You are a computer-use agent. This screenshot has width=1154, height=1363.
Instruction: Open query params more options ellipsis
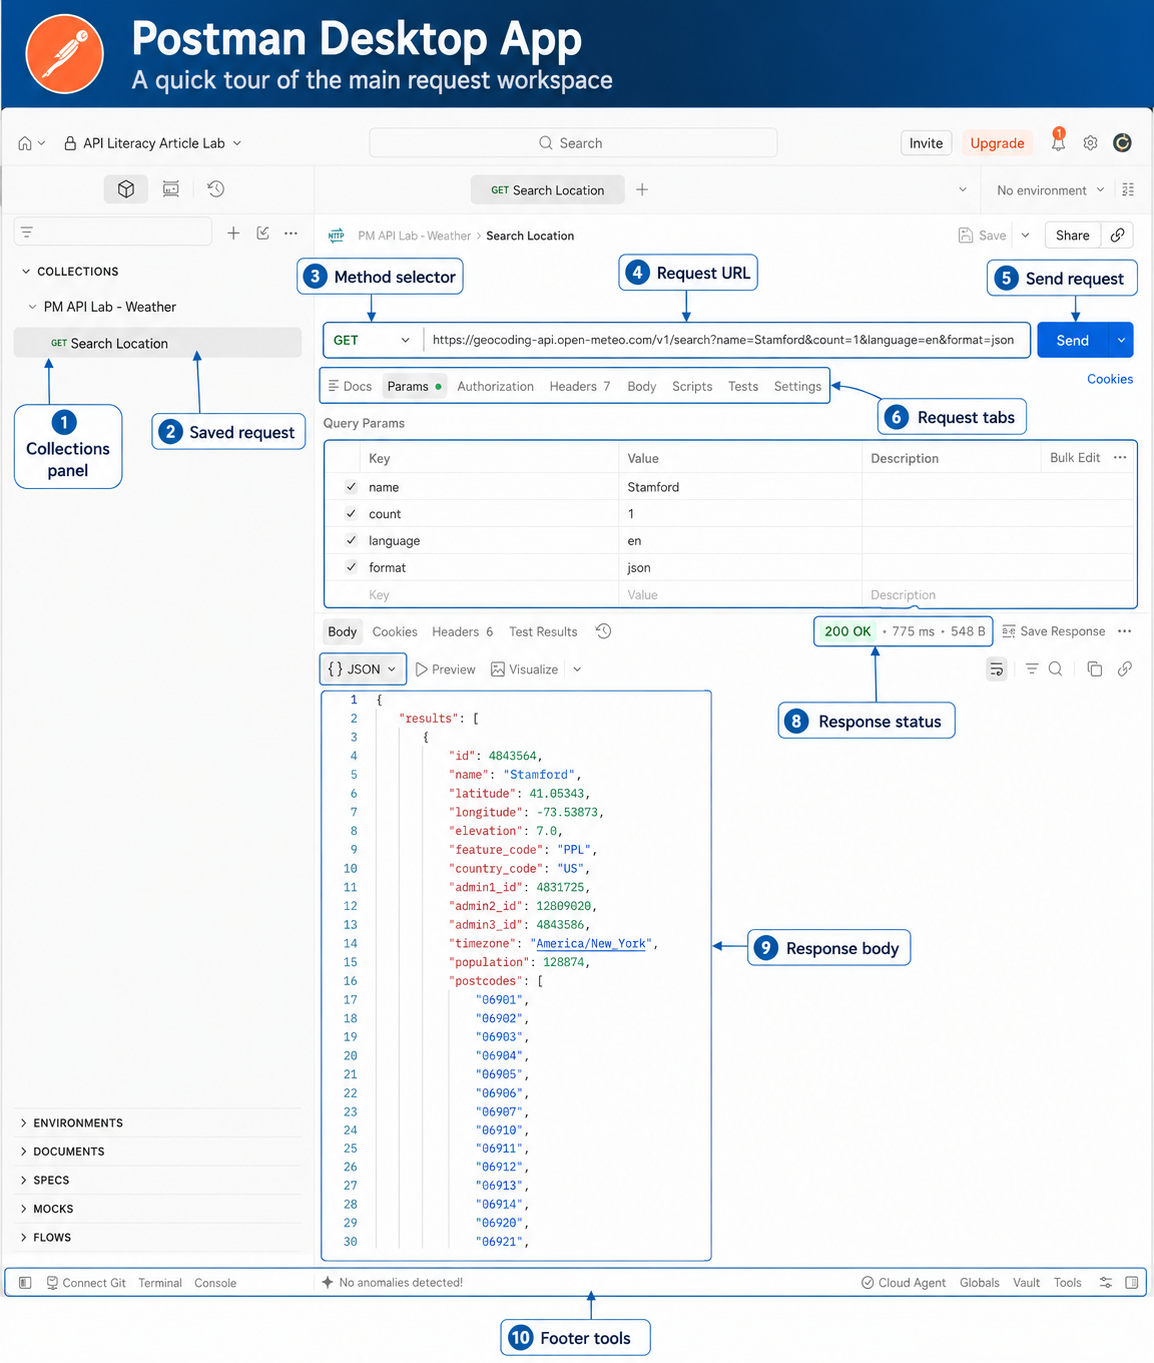coord(1120,458)
